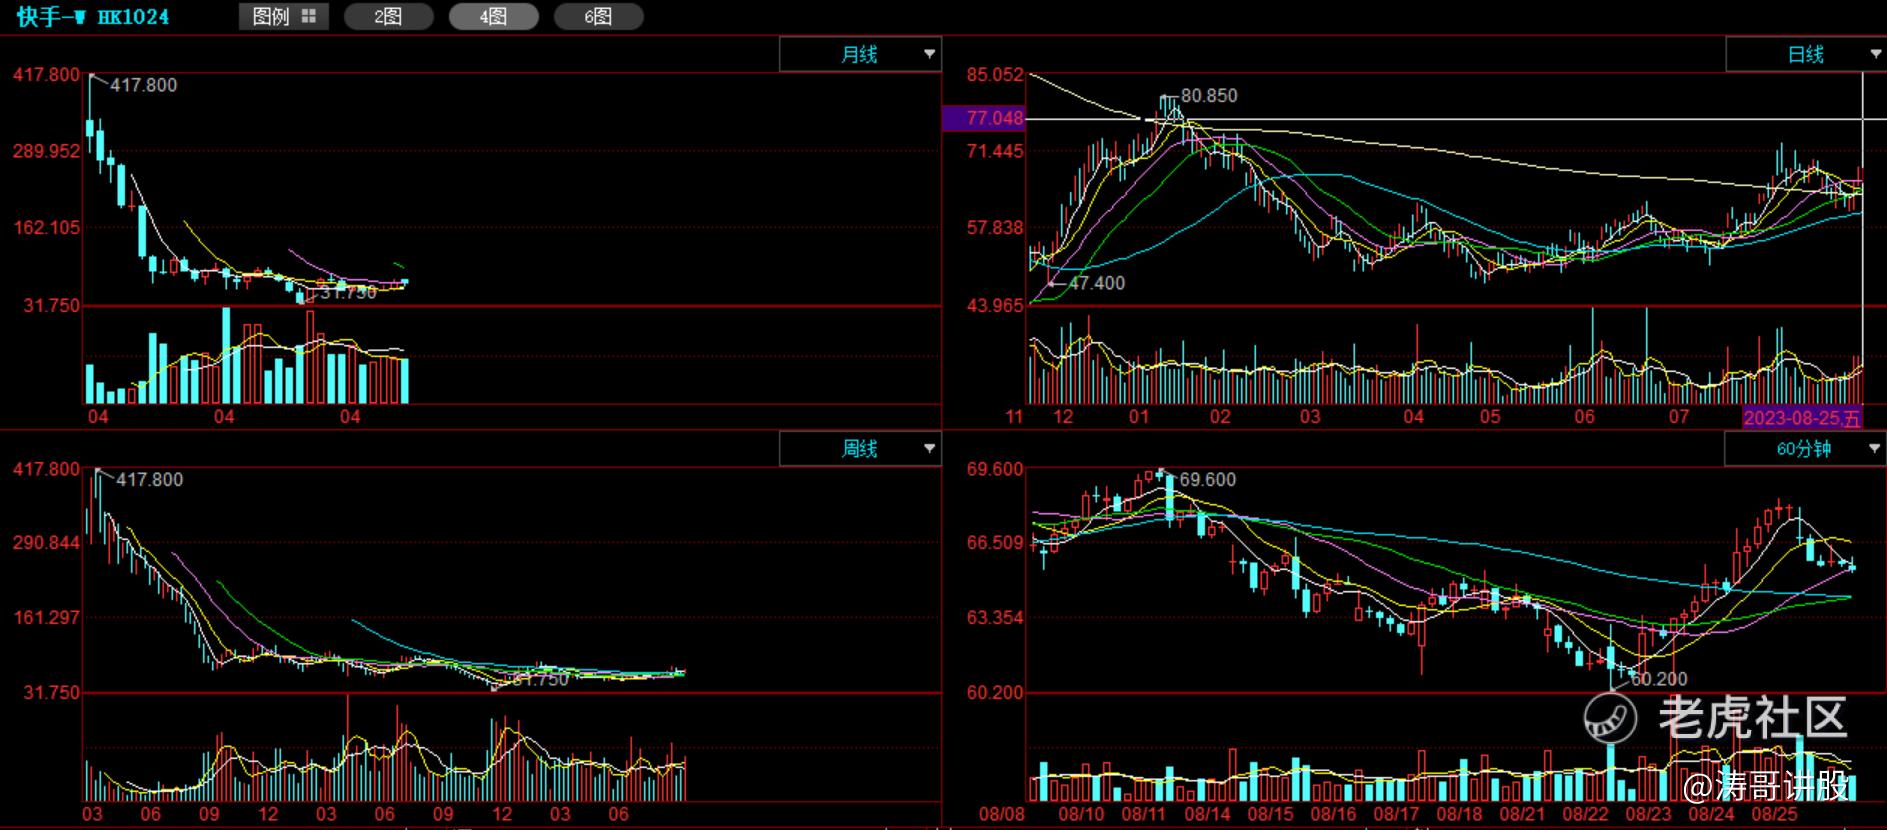Open the 周线 period dropdown
The image size is (1887, 830).
tap(860, 449)
